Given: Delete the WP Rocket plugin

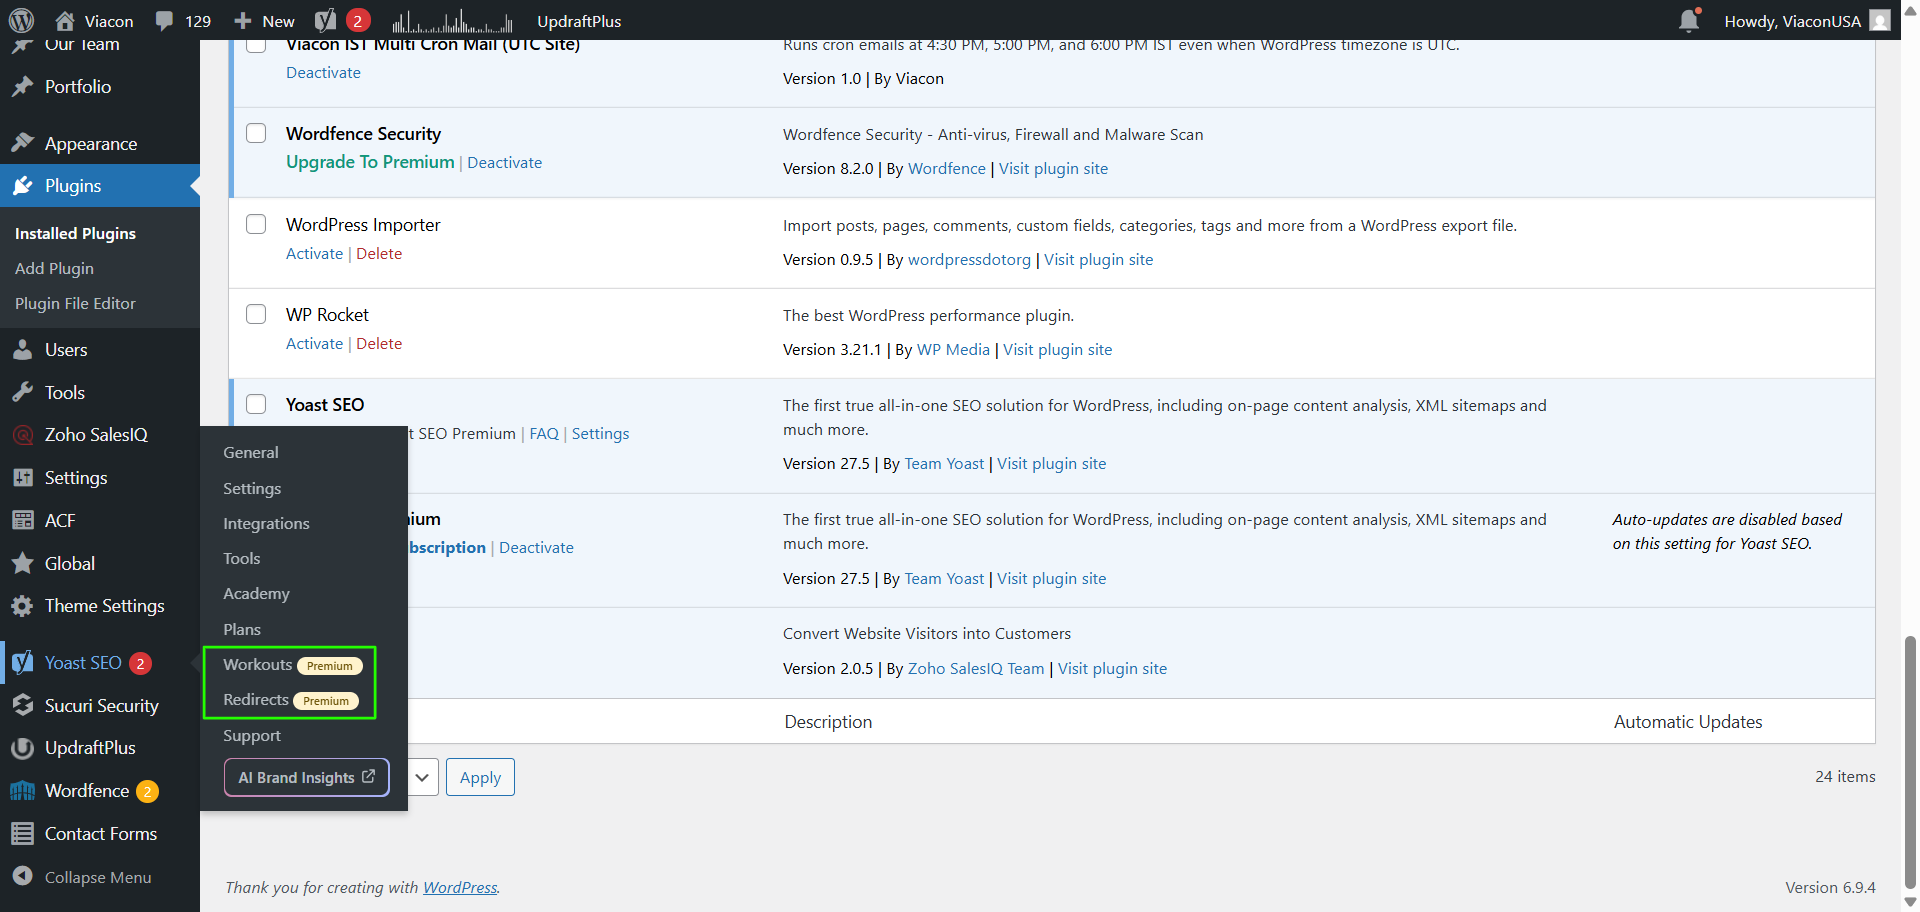Looking at the screenshot, I should (x=379, y=343).
